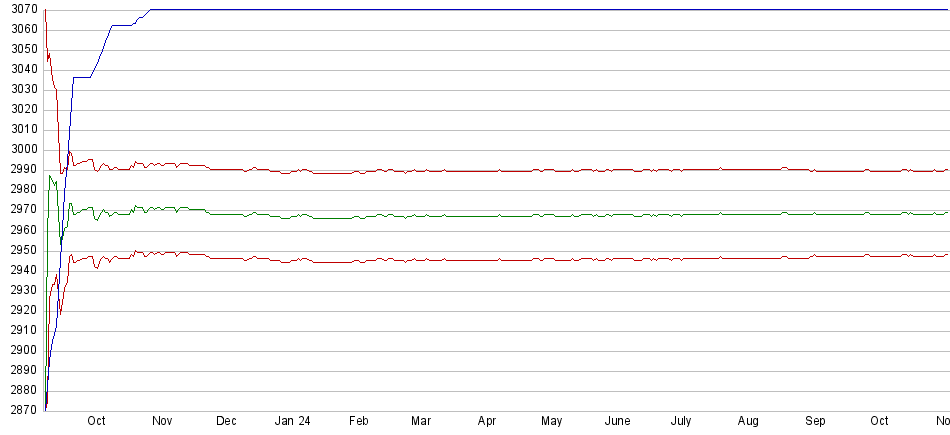
Task: Select the 3000 value on the y-axis
Action: pos(20,150)
